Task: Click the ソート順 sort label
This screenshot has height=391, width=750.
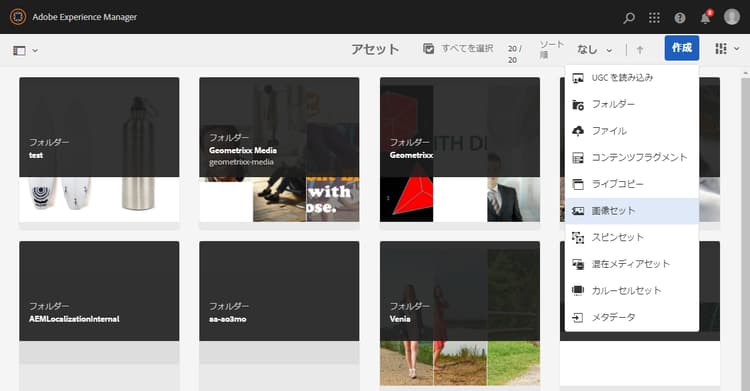Action: click(x=551, y=49)
